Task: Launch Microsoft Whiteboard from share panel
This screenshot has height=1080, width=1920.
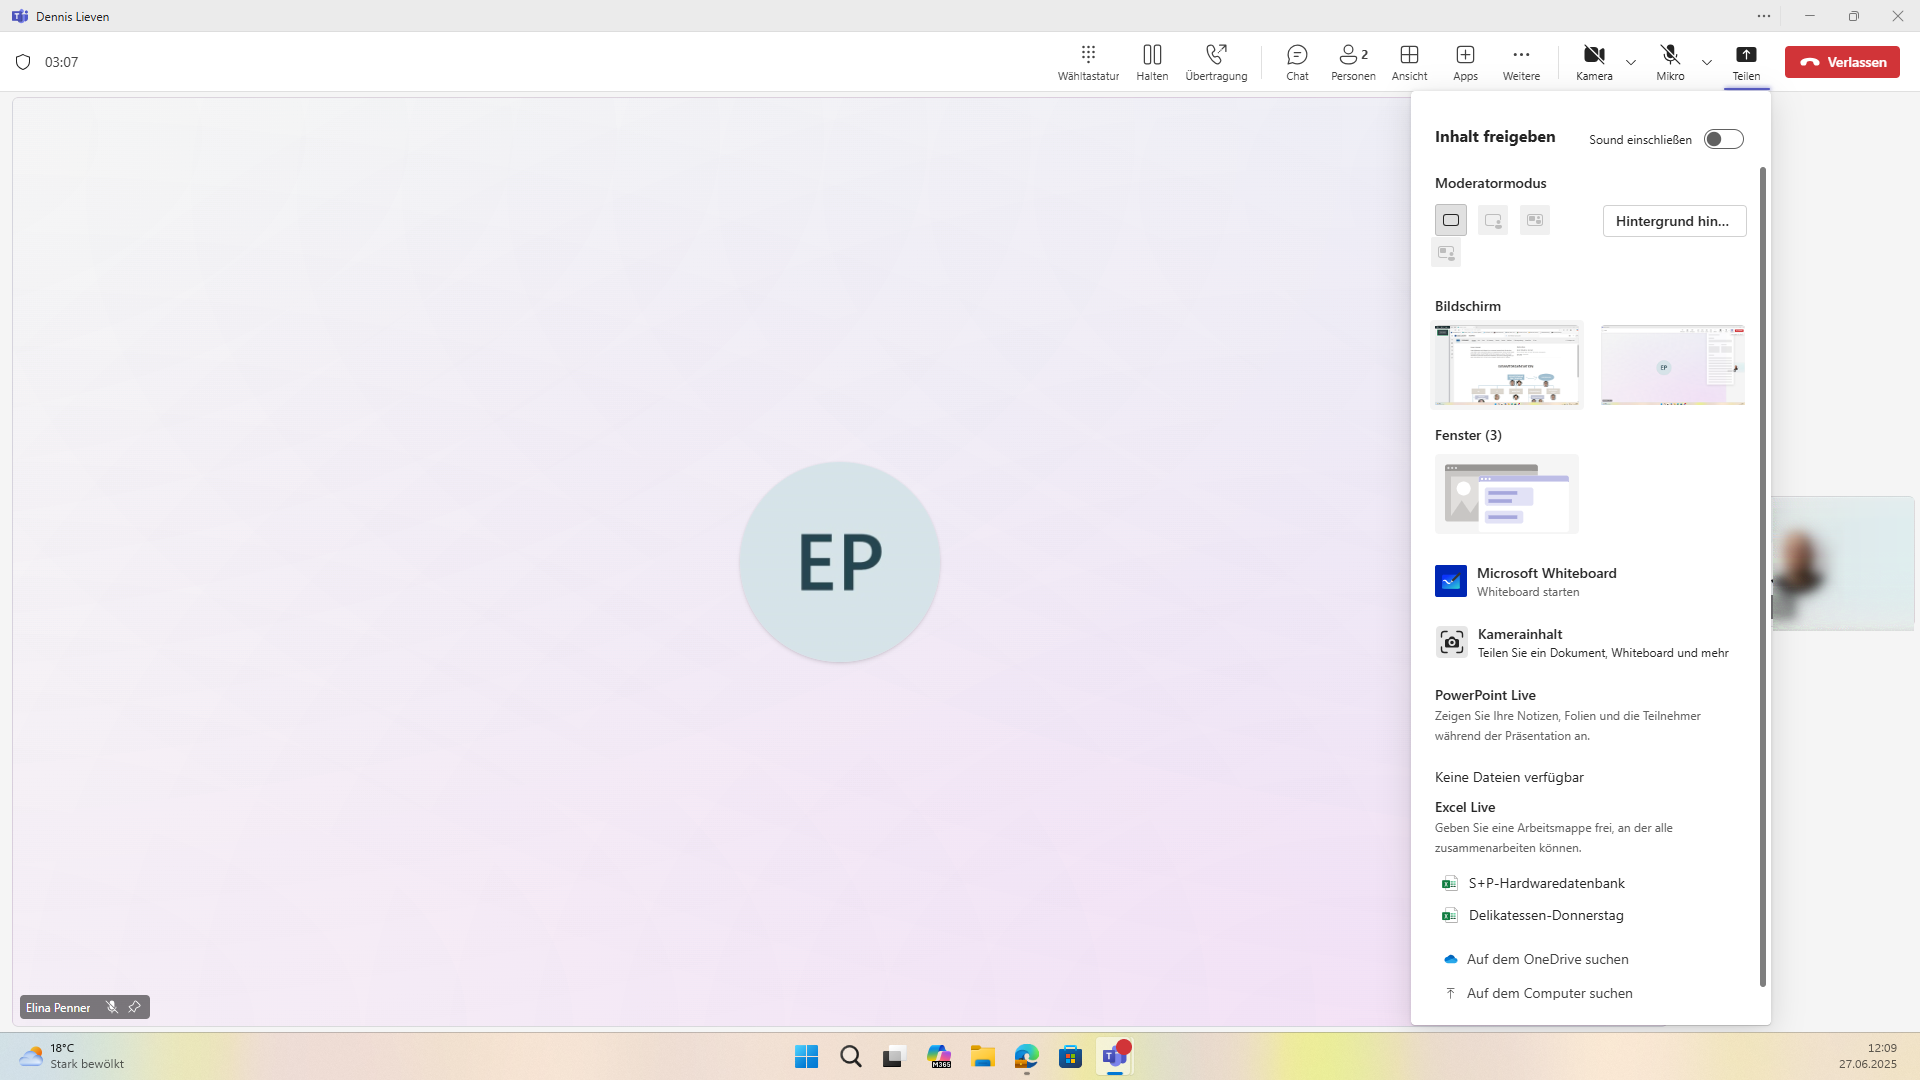Action: [x=1545, y=581]
